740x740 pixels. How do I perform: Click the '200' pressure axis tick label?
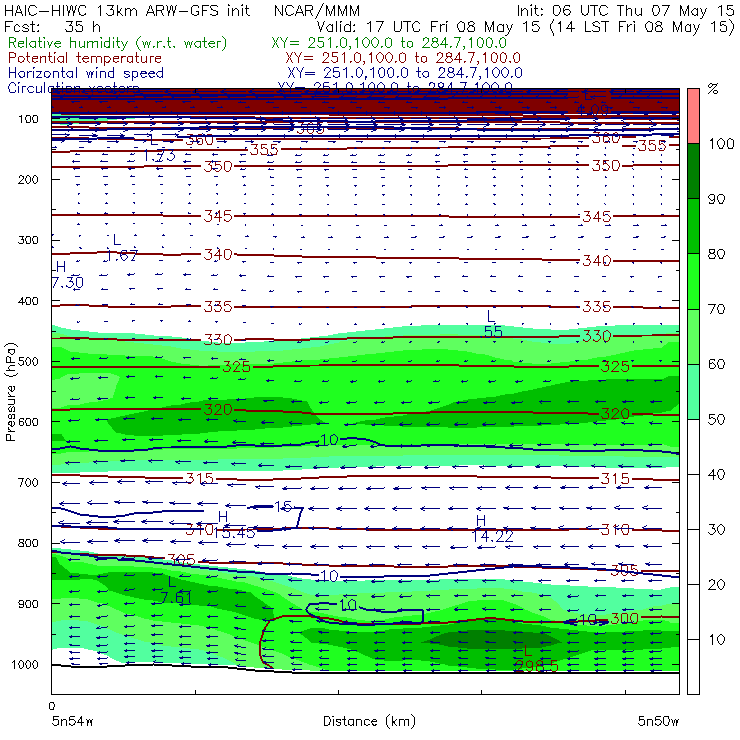coord(28,180)
